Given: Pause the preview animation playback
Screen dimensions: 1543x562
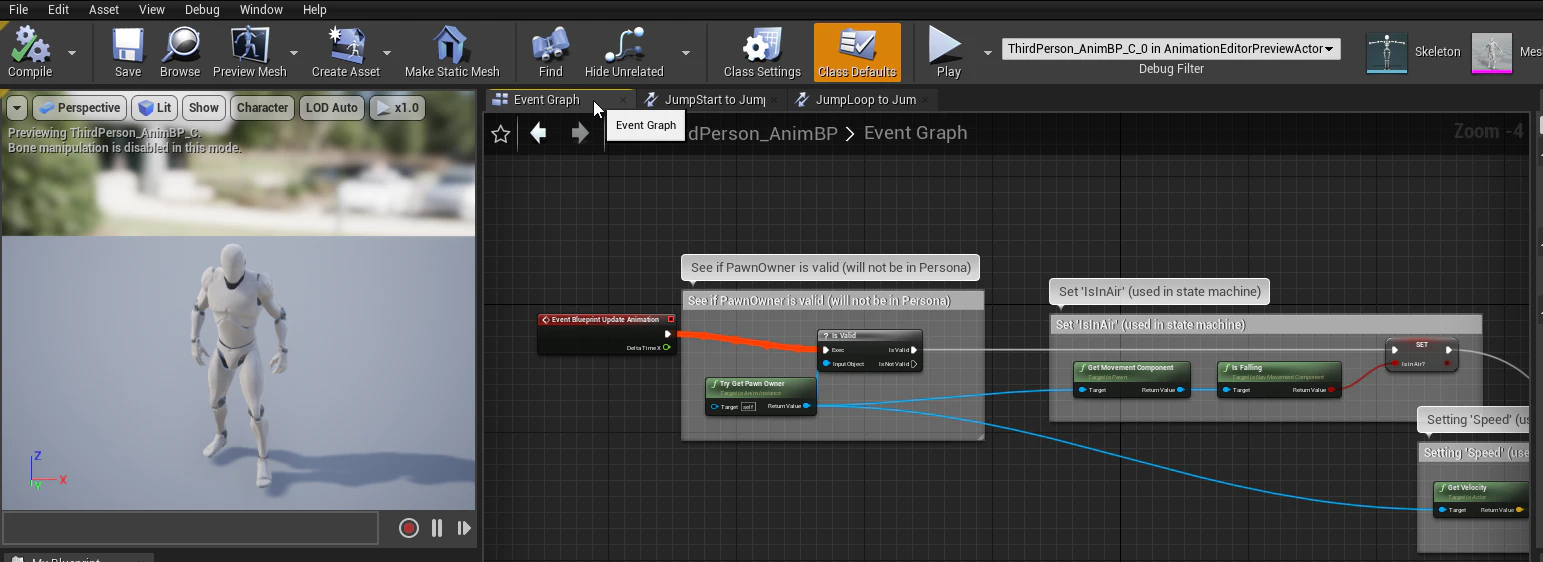Looking at the screenshot, I should (437, 528).
